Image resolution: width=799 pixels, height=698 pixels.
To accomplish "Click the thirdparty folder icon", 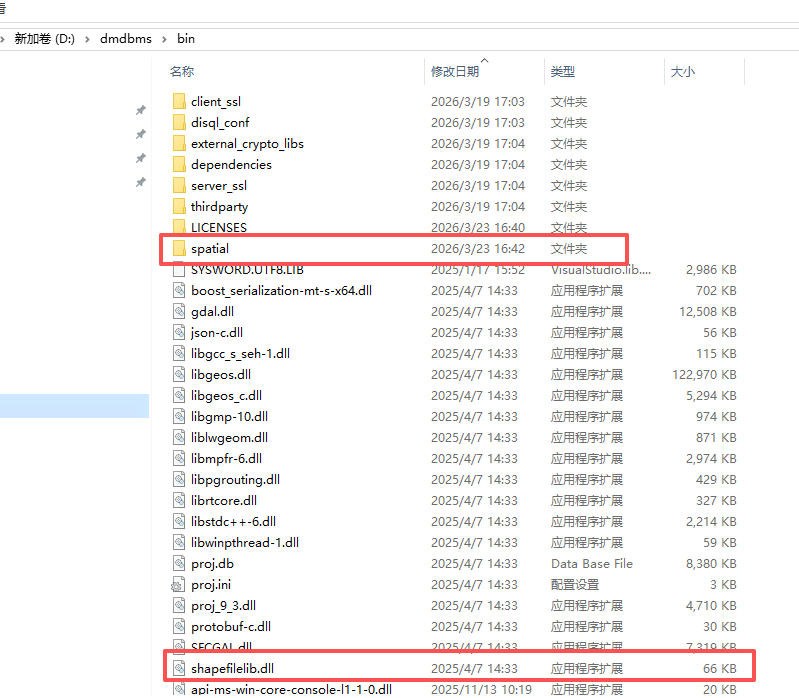I will pyautogui.click(x=179, y=206).
